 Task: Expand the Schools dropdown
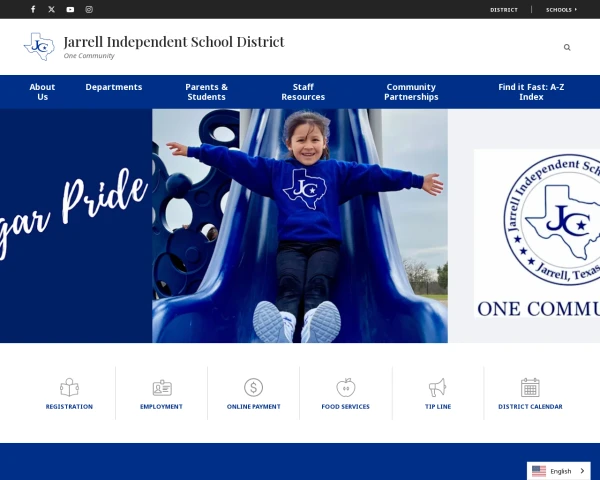pyautogui.click(x=561, y=9)
